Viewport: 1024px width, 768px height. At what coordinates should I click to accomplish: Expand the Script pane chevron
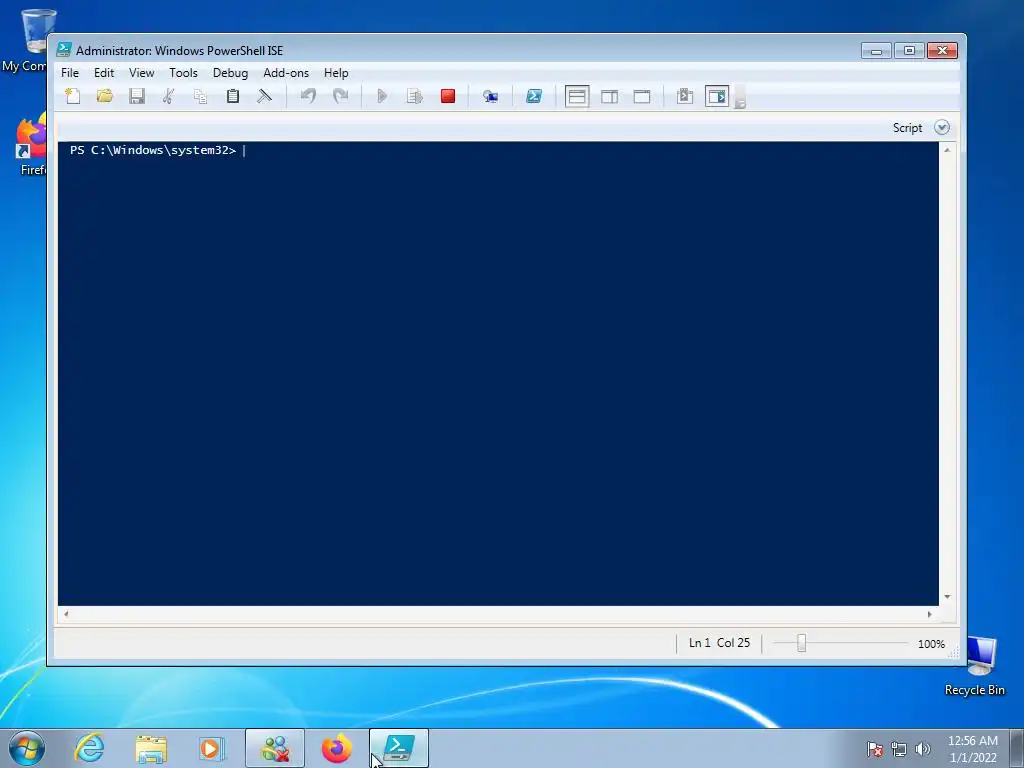[942, 127]
